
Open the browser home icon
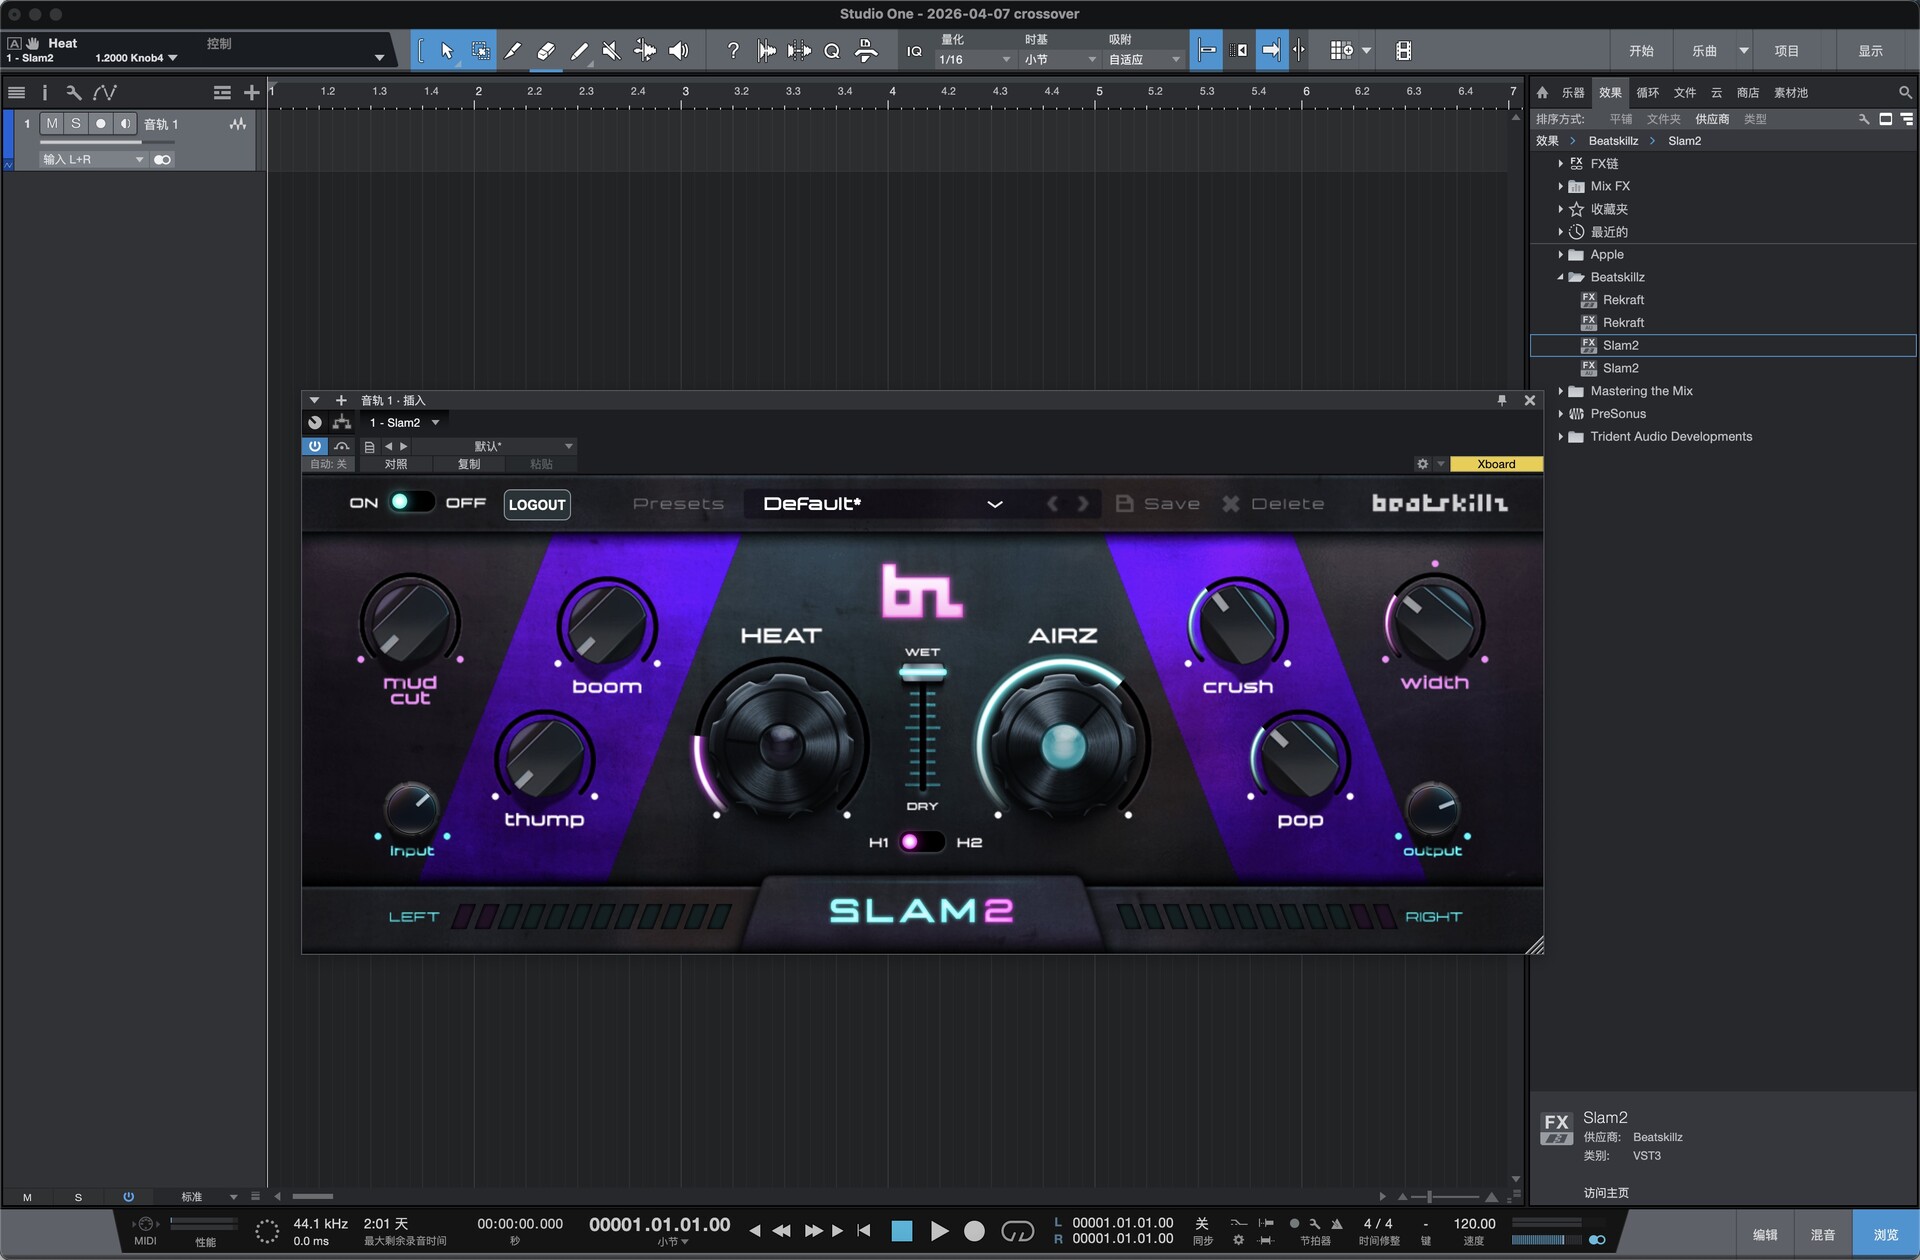pyautogui.click(x=1542, y=93)
